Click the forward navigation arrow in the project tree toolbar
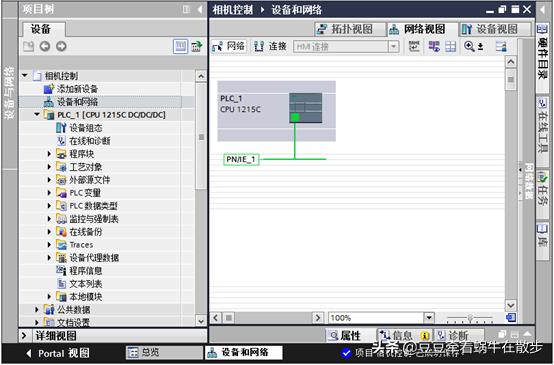This screenshot has width=554, height=365. pyautogui.click(x=61, y=46)
